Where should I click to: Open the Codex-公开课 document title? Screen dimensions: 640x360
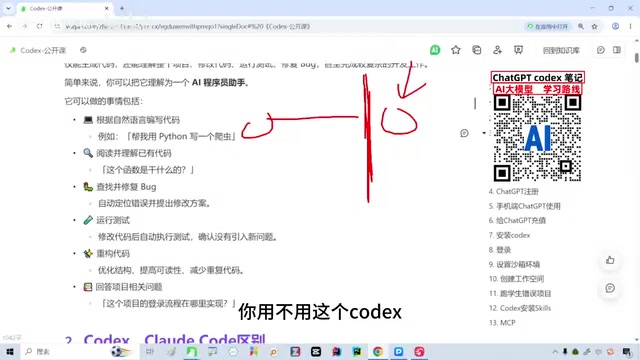43,51
